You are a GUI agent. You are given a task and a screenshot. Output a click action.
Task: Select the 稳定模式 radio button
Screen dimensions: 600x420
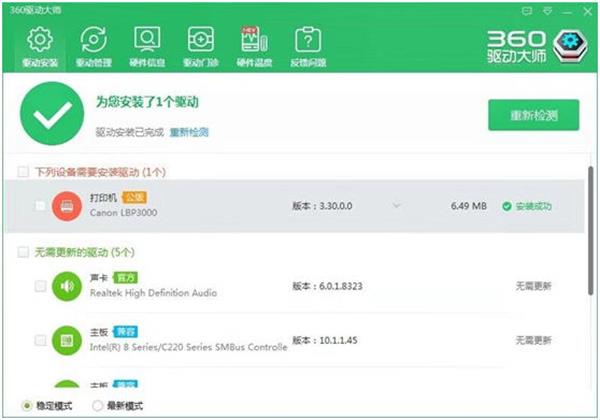tap(27, 405)
